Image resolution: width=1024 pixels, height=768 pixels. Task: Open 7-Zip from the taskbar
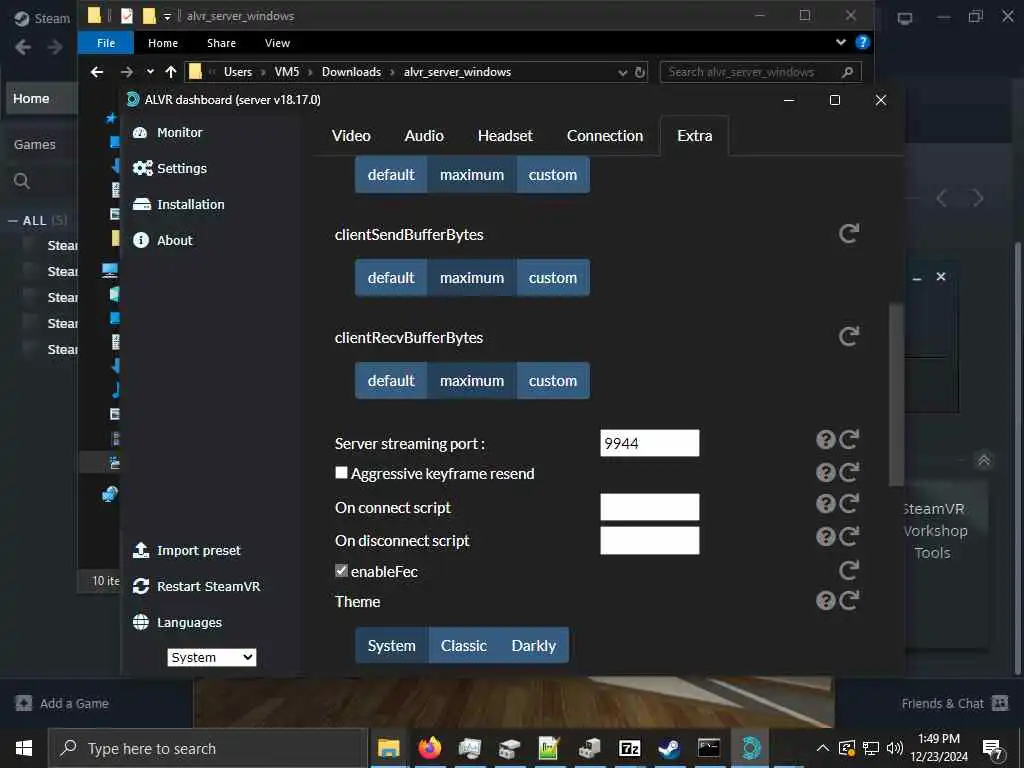tap(630, 748)
